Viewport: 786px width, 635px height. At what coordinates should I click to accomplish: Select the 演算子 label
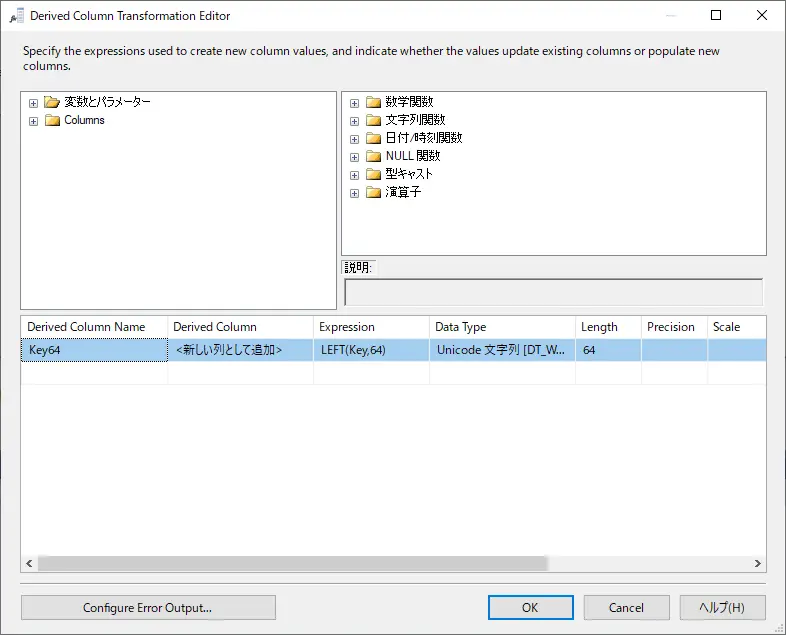(403, 192)
